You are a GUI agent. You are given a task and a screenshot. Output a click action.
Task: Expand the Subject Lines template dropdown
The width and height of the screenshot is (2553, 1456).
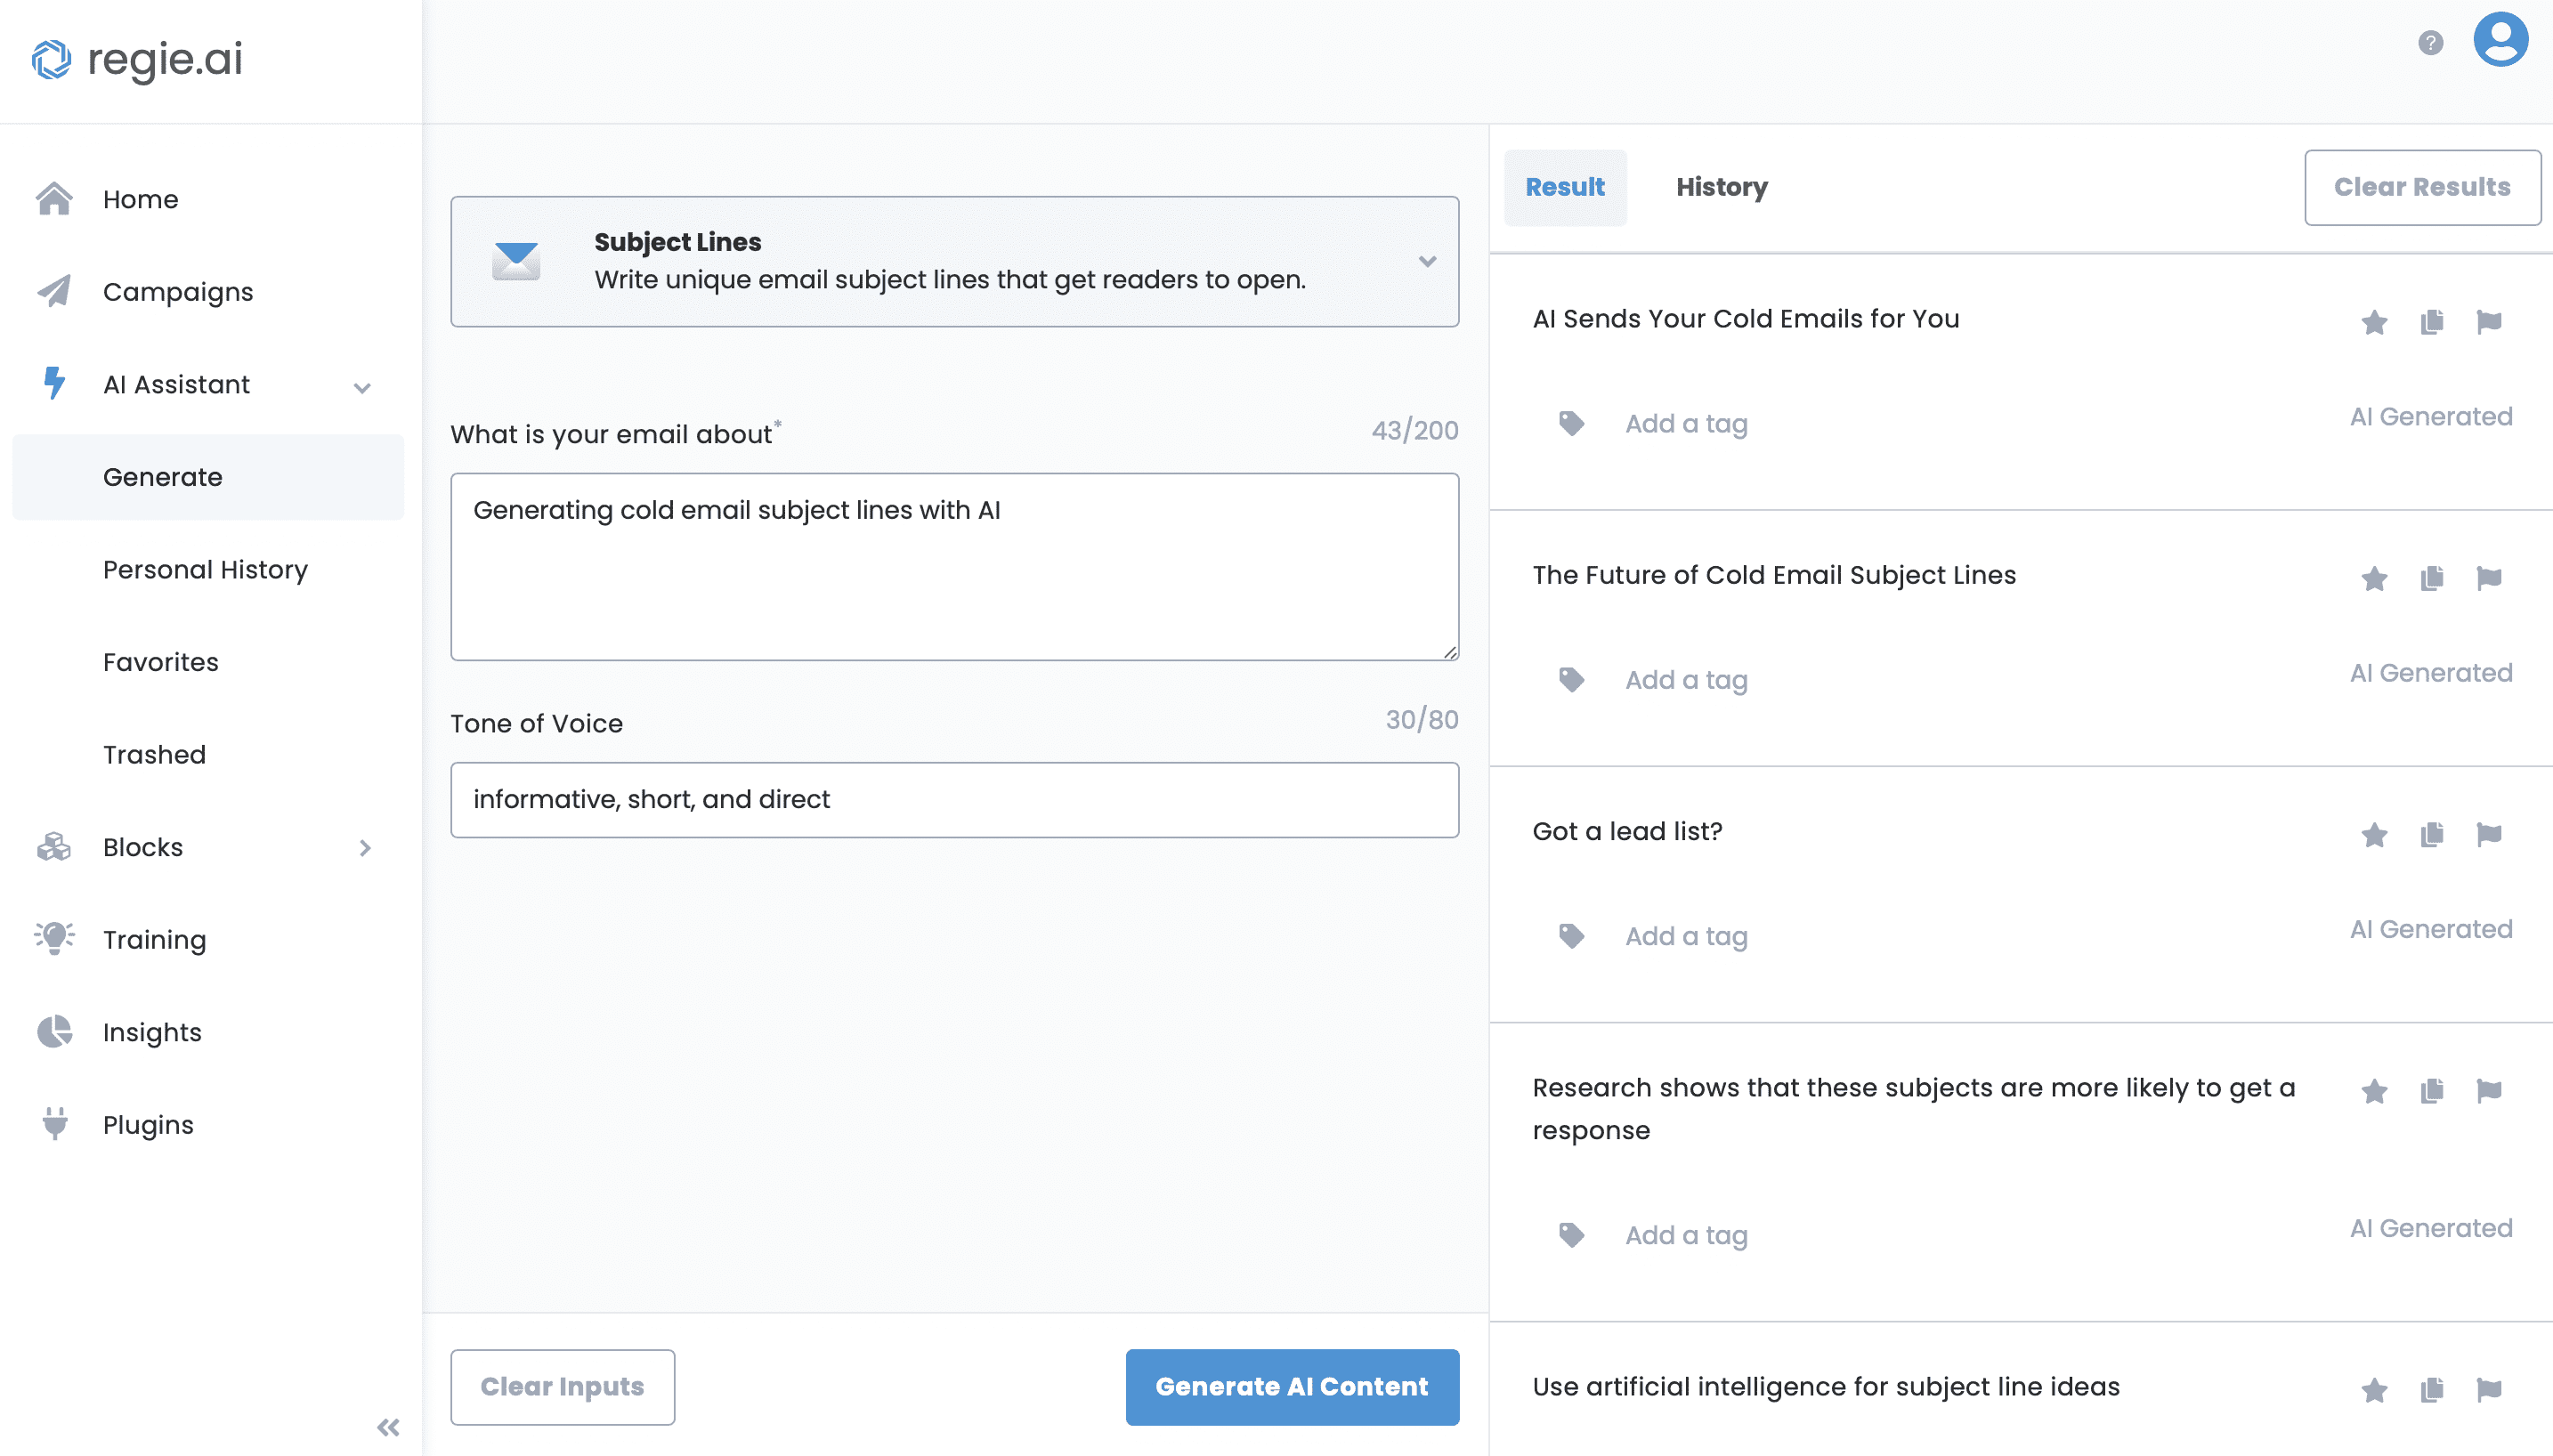pos(1427,261)
